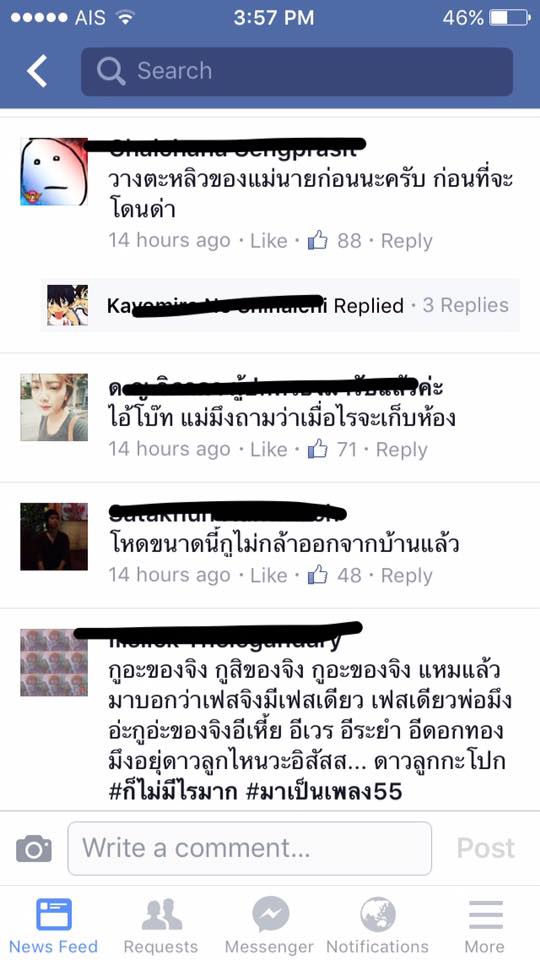540x960 pixels.
Task: Focus the Write a comment field
Action: pos(249,849)
